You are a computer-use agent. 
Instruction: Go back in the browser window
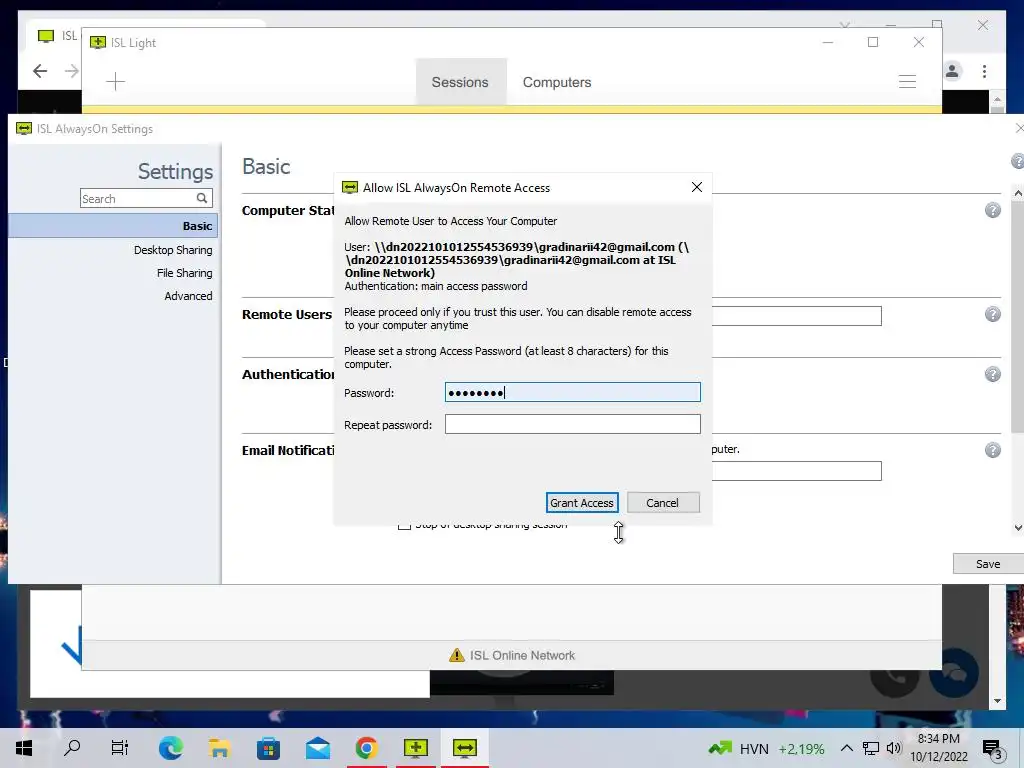tap(40, 71)
